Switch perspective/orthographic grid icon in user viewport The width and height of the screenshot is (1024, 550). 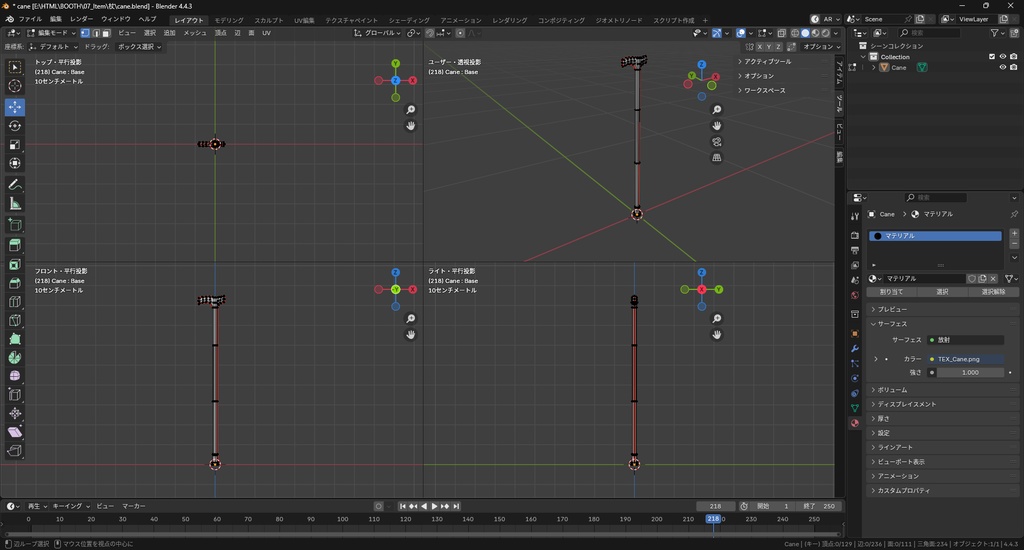click(716, 157)
